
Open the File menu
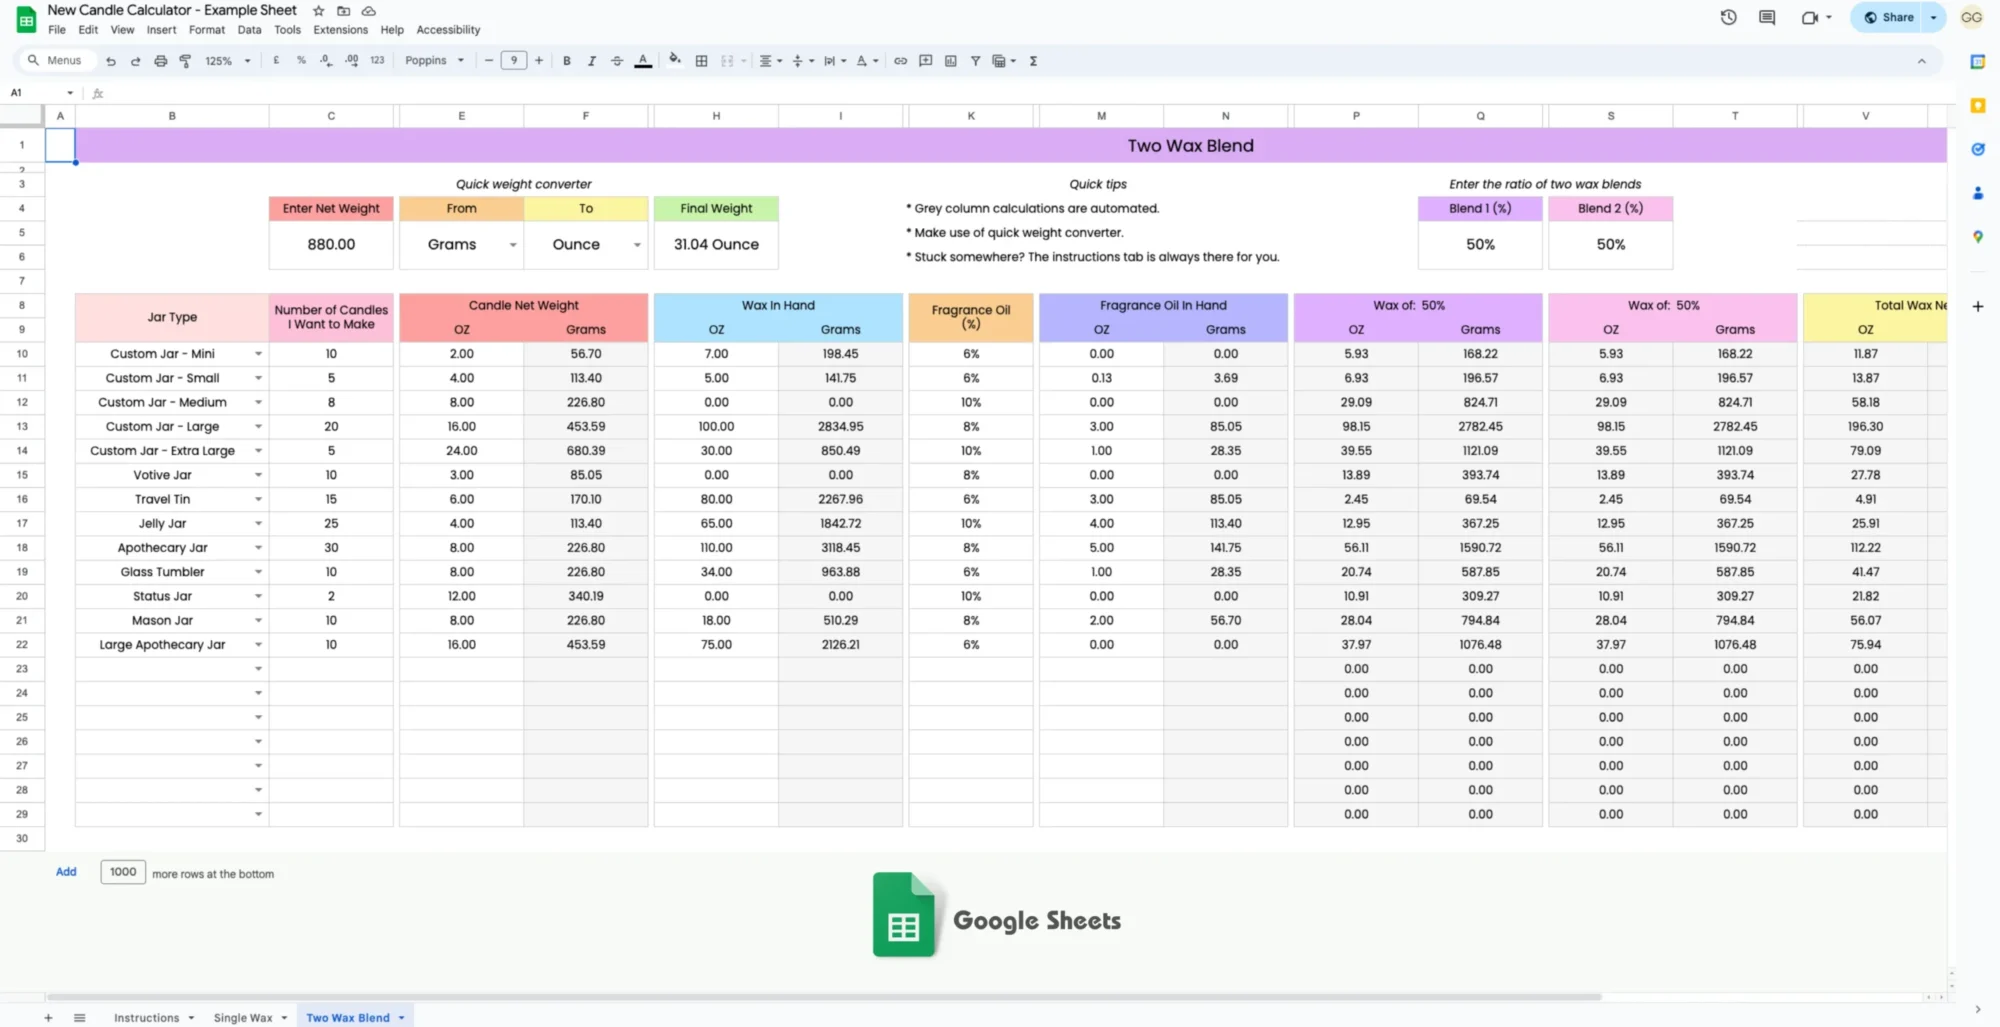57,30
